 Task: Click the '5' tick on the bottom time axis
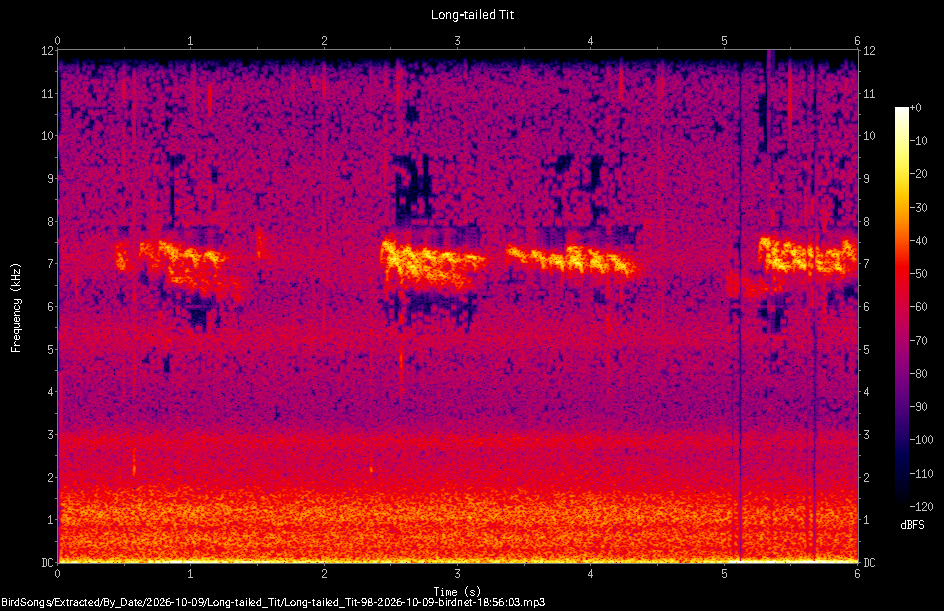[x=724, y=574]
